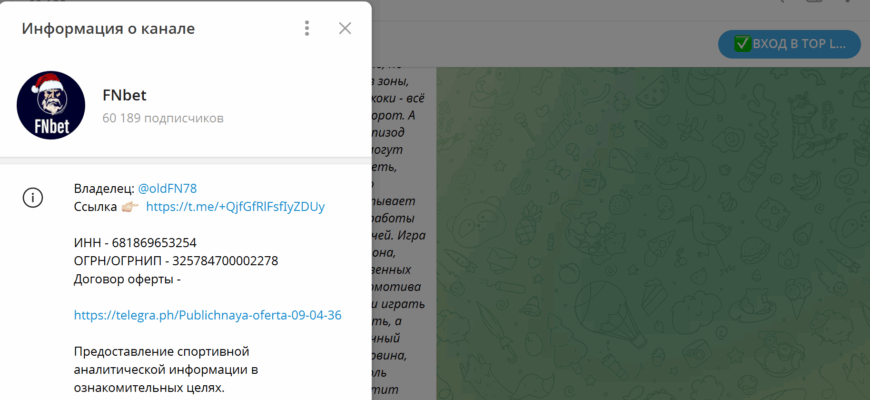Screen dimensions: 870x400
Task: Open the t.me channel invite link
Action: [235, 206]
